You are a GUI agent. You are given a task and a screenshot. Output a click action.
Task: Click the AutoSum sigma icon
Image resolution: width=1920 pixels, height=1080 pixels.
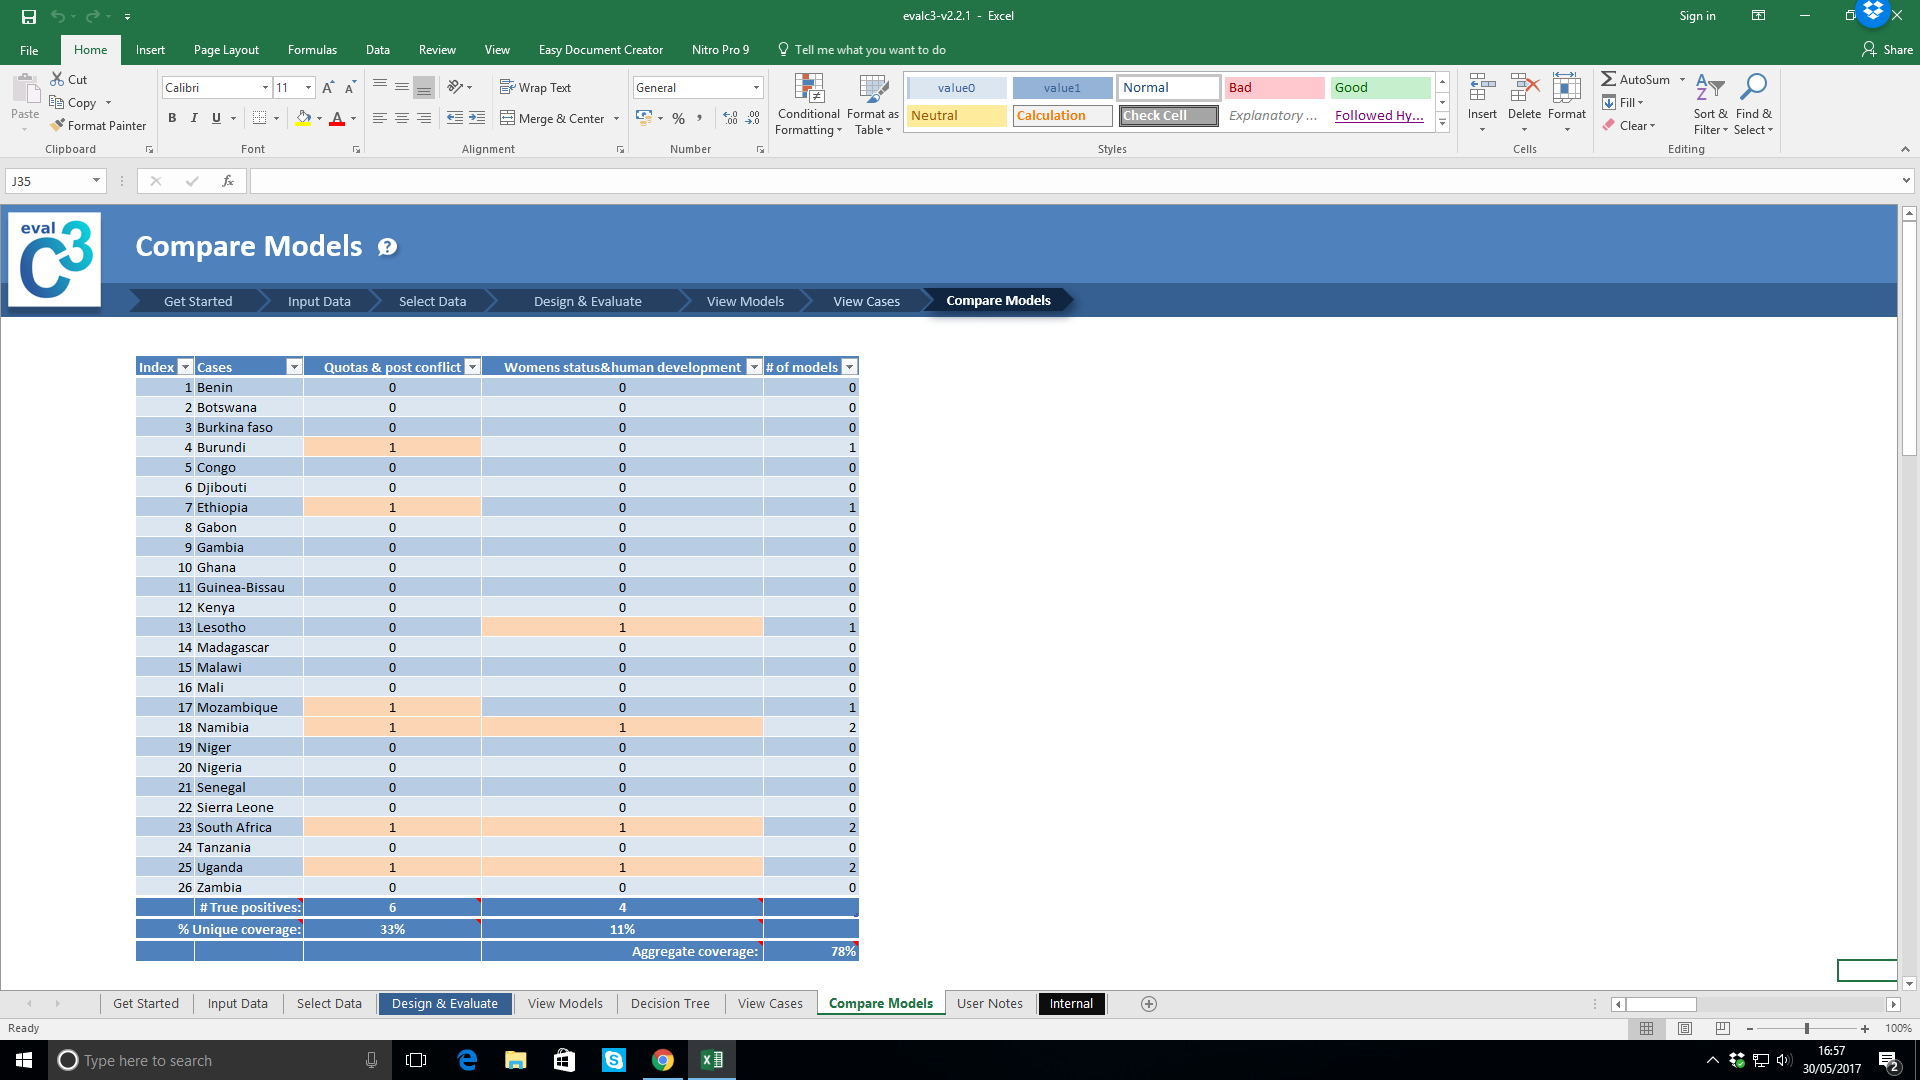[x=1608, y=79]
